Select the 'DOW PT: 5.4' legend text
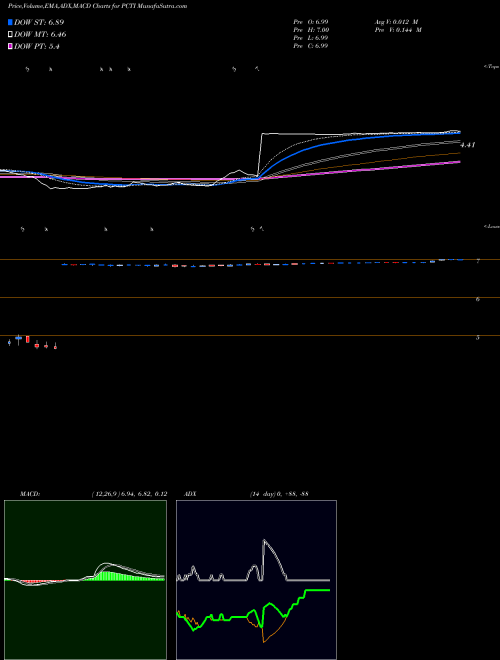500x660 pixels. coord(36,46)
